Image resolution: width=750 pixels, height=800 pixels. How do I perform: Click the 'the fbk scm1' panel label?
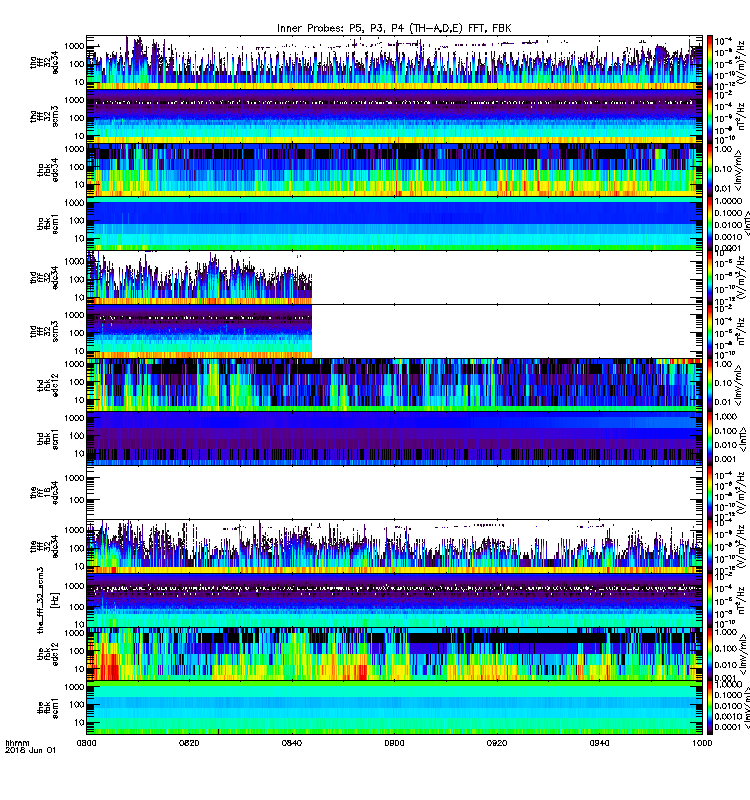(x=48, y=709)
